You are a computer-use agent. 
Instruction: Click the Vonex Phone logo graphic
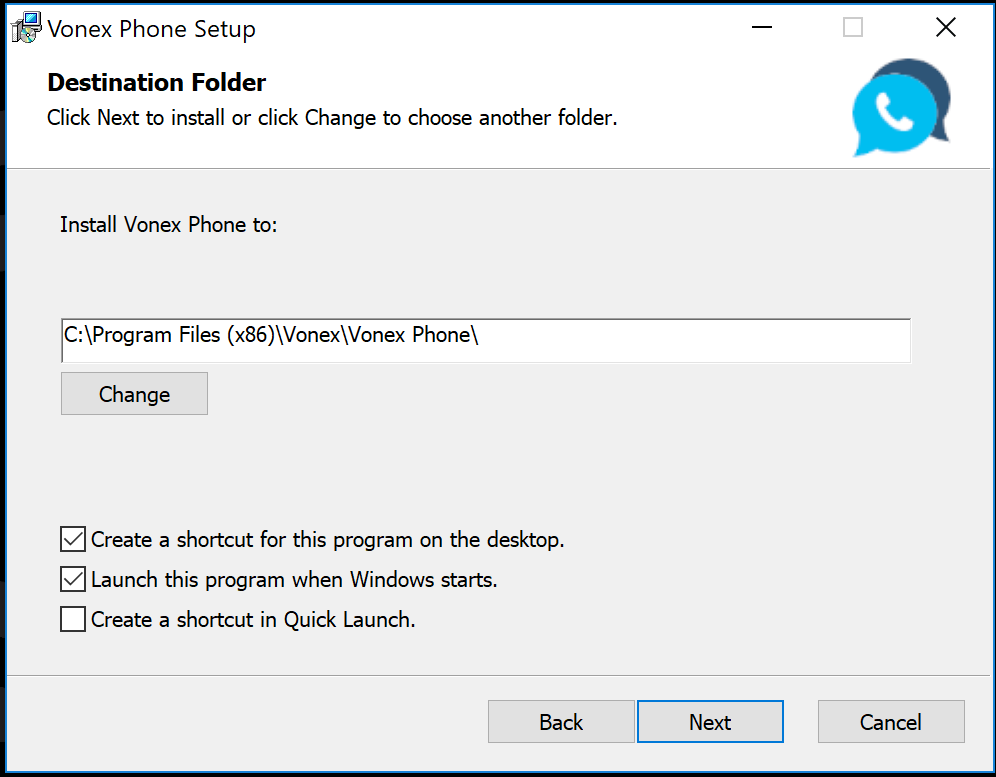pos(899,108)
